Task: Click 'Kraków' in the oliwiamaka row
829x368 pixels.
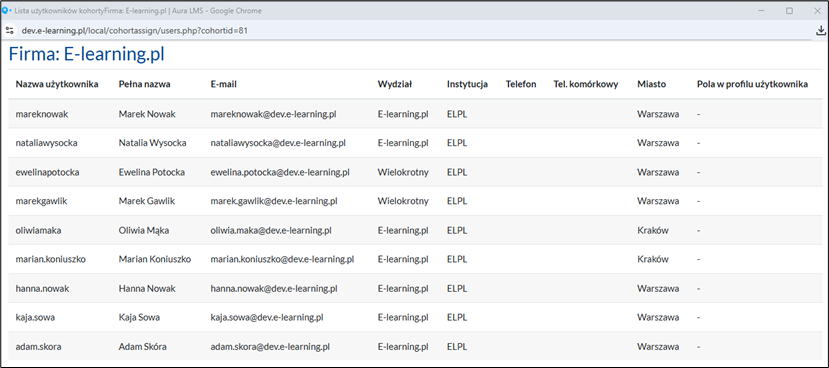Action: click(653, 230)
